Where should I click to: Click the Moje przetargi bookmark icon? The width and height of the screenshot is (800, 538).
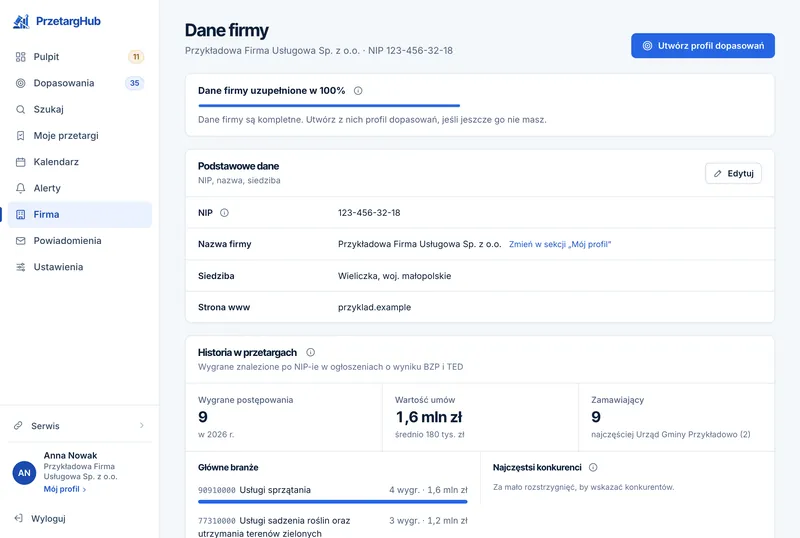pyautogui.click(x=20, y=136)
